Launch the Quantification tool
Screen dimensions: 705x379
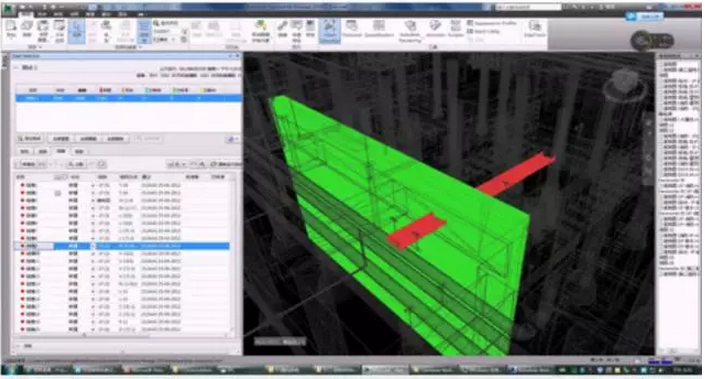point(379,29)
